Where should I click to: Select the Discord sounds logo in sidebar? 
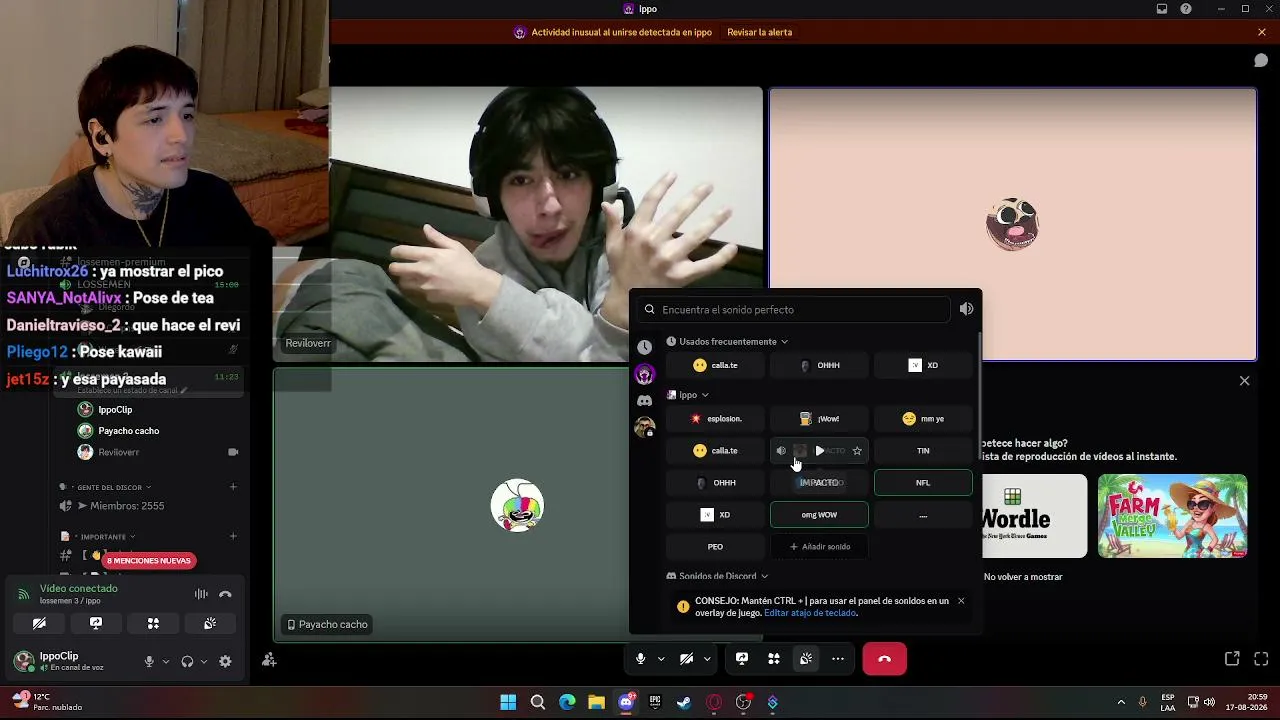click(645, 401)
